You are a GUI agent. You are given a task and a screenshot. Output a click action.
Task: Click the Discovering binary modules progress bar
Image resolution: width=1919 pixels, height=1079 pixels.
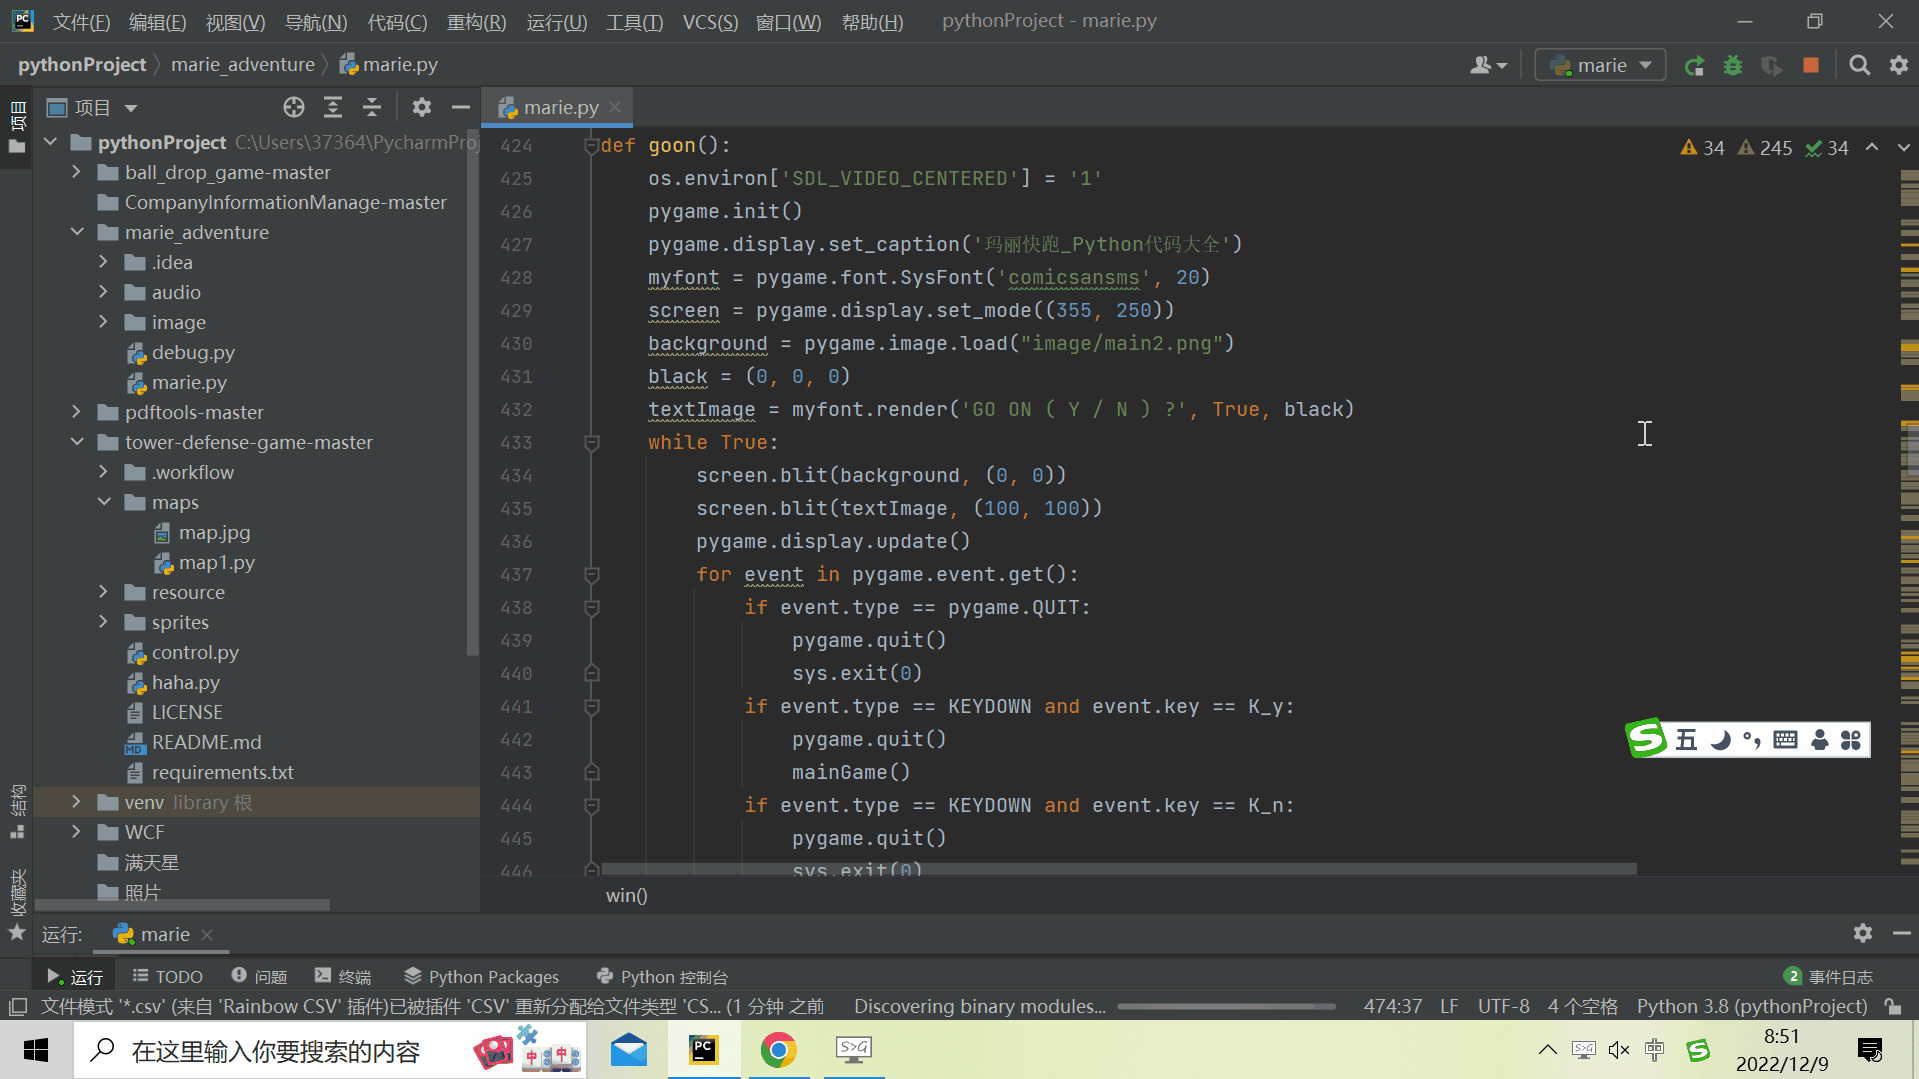pyautogui.click(x=1226, y=1006)
